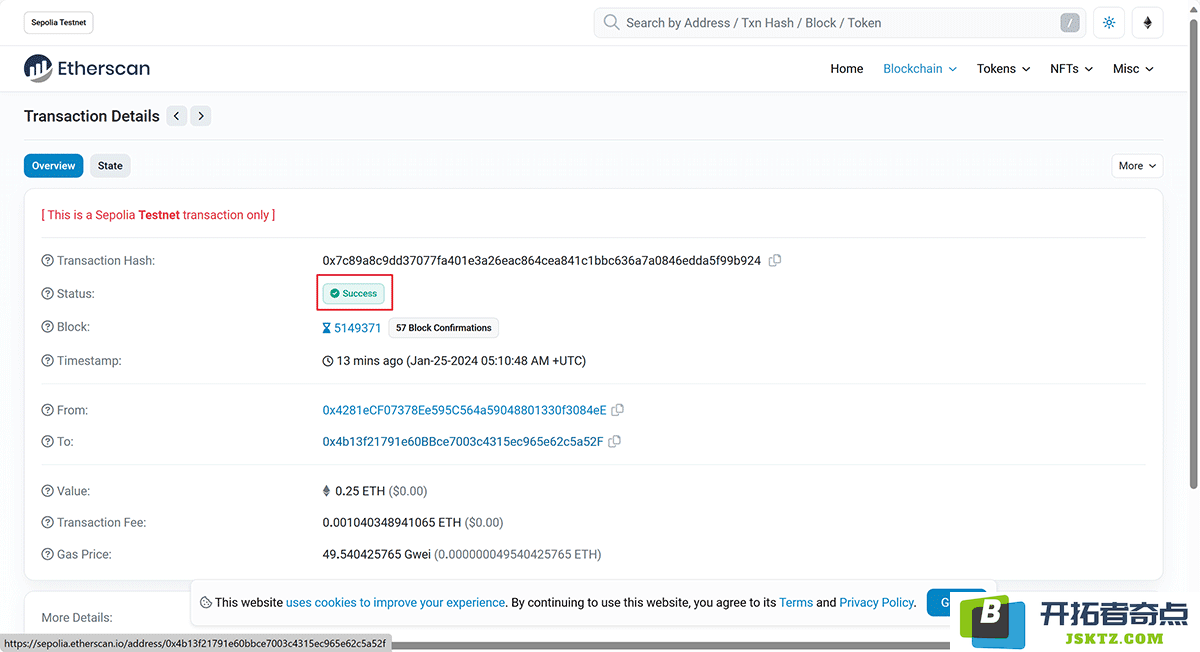Click help icon beside Transaction Fee
Screen dimensions: 1200x652
point(47,522)
